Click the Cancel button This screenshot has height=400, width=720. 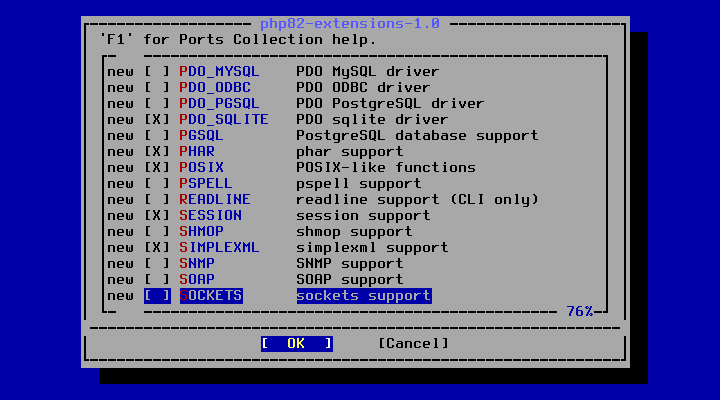(x=413, y=344)
